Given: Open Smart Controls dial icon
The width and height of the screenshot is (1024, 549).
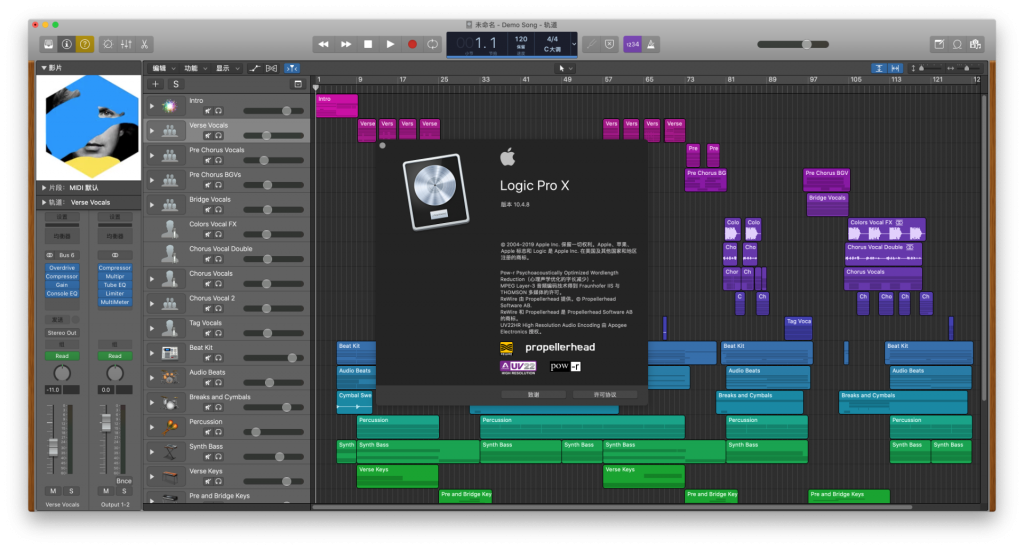Looking at the screenshot, I should 108,44.
